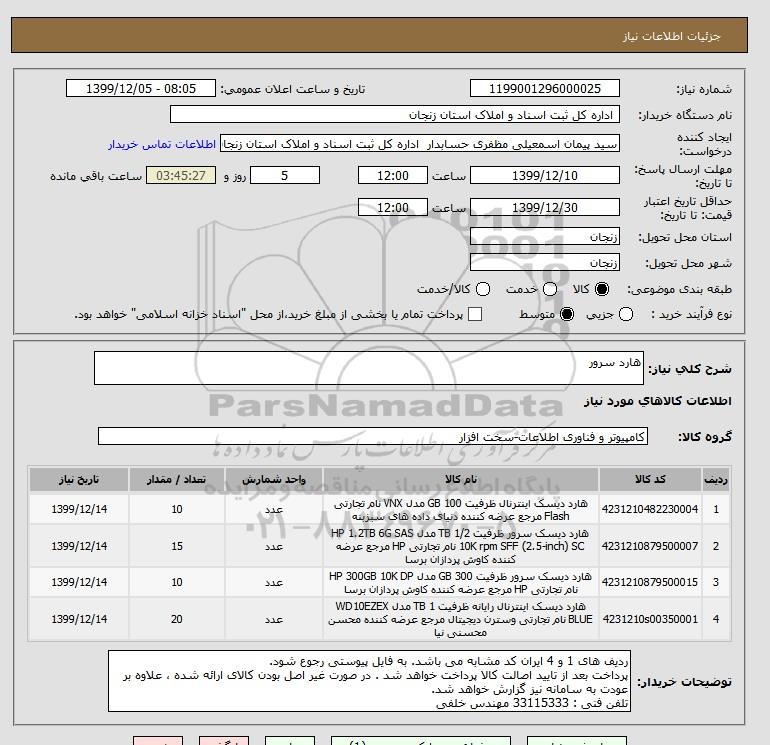Click the WD10EZEX BLUE item name
The image size is (770, 745).
tap(461, 619)
